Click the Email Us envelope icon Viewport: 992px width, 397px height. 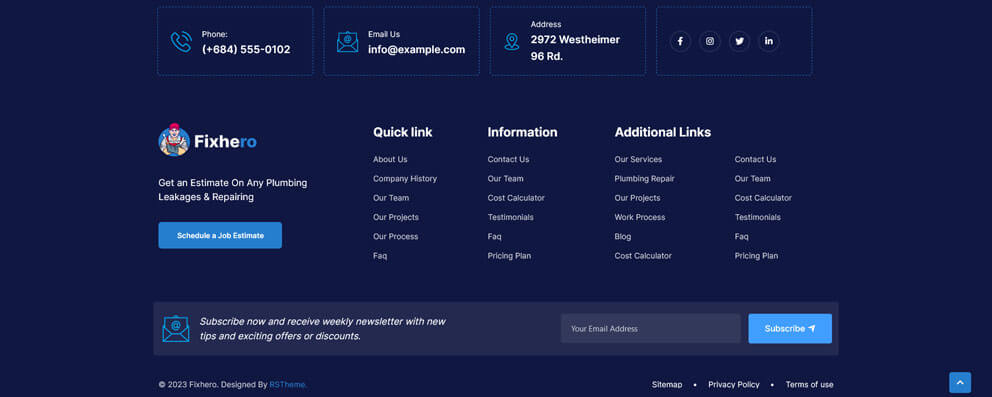click(347, 42)
